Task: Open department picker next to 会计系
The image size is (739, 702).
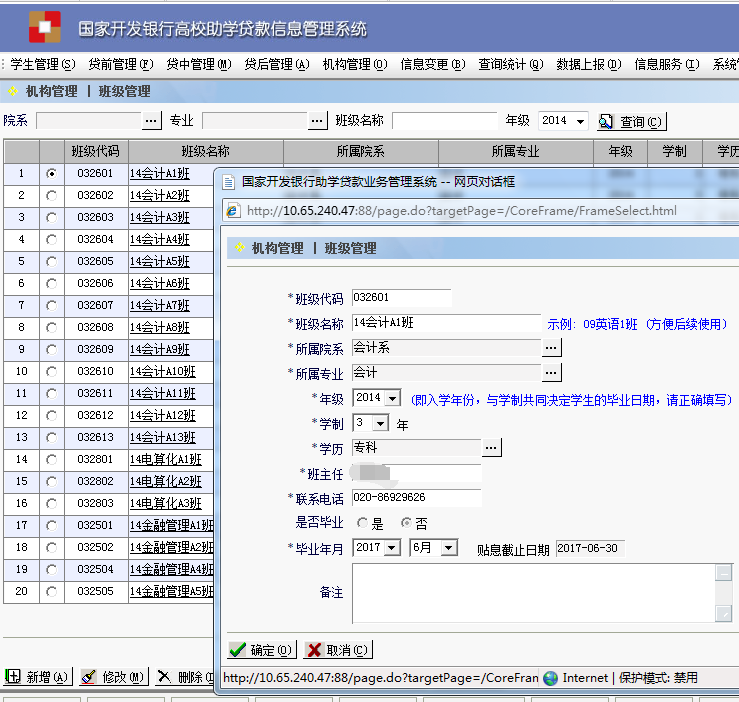Action: pos(552,348)
